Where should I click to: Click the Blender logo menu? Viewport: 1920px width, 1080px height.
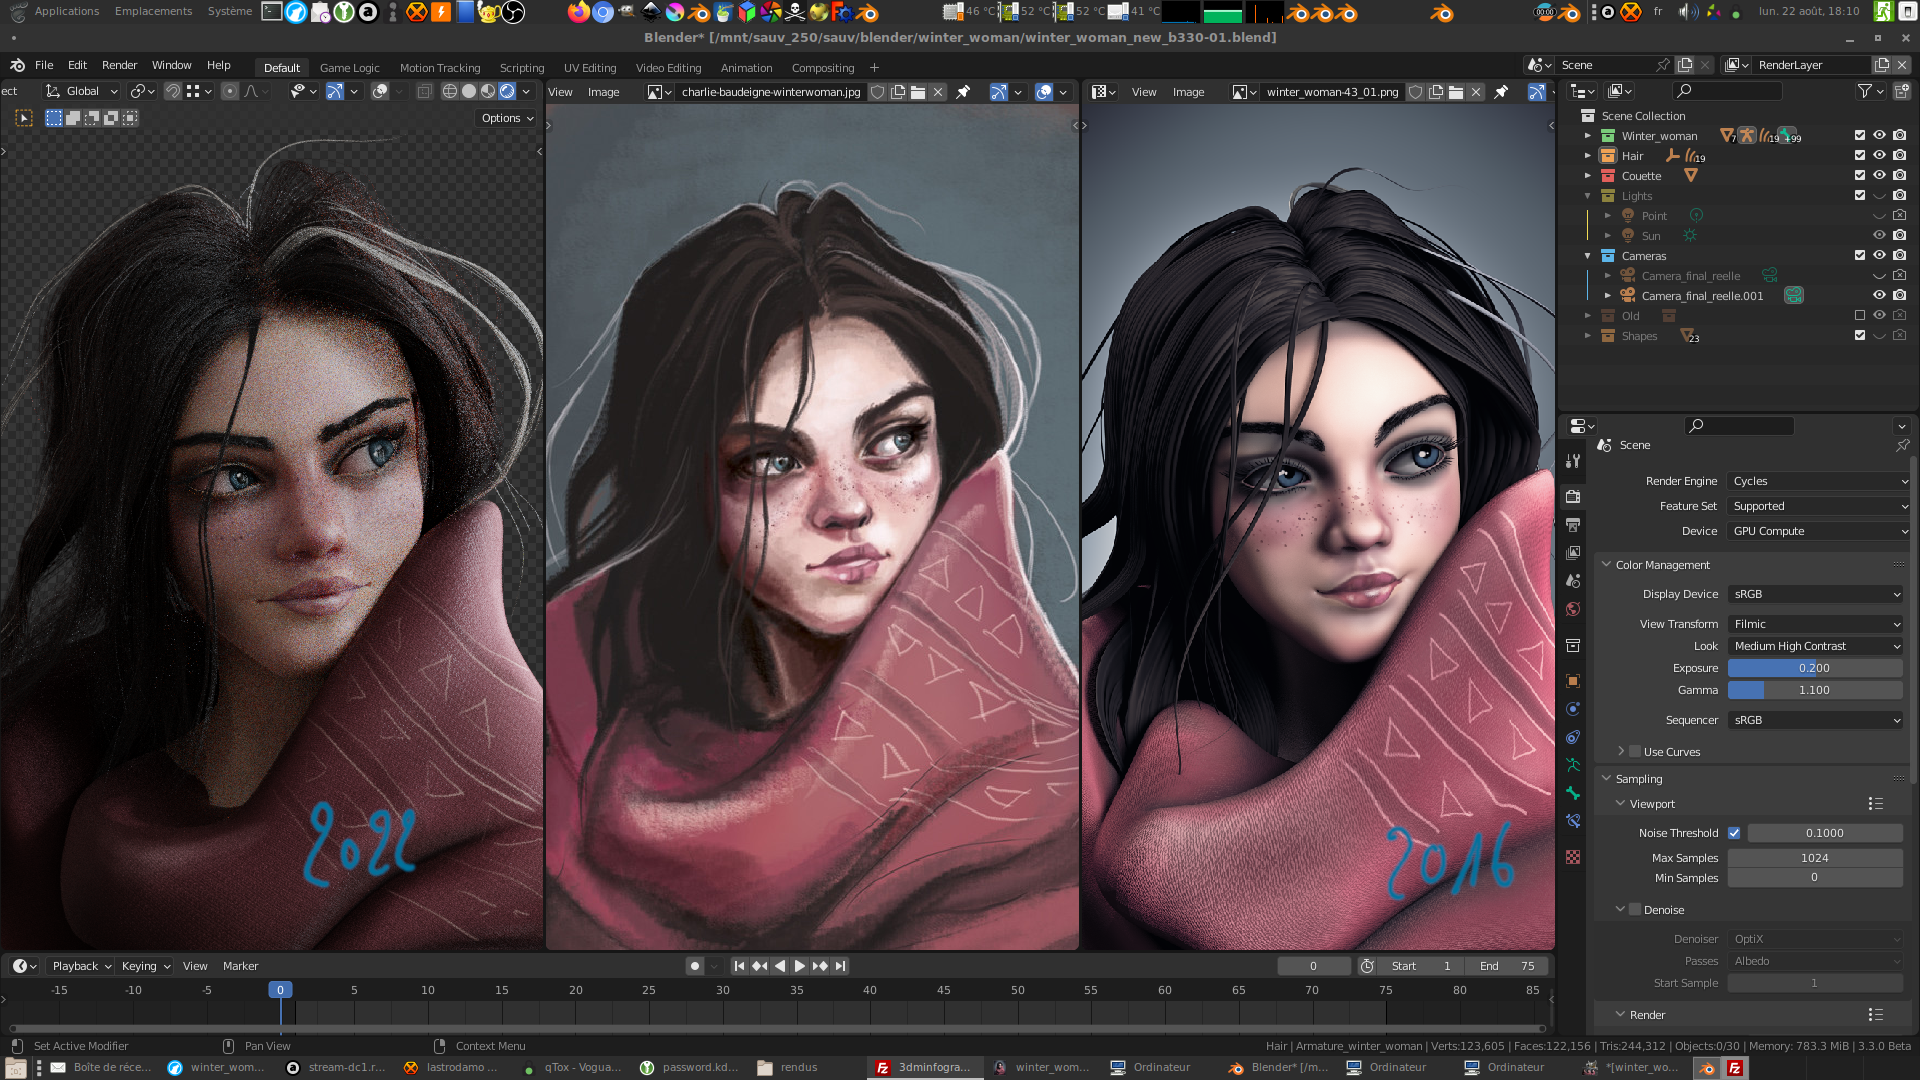coord(17,65)
